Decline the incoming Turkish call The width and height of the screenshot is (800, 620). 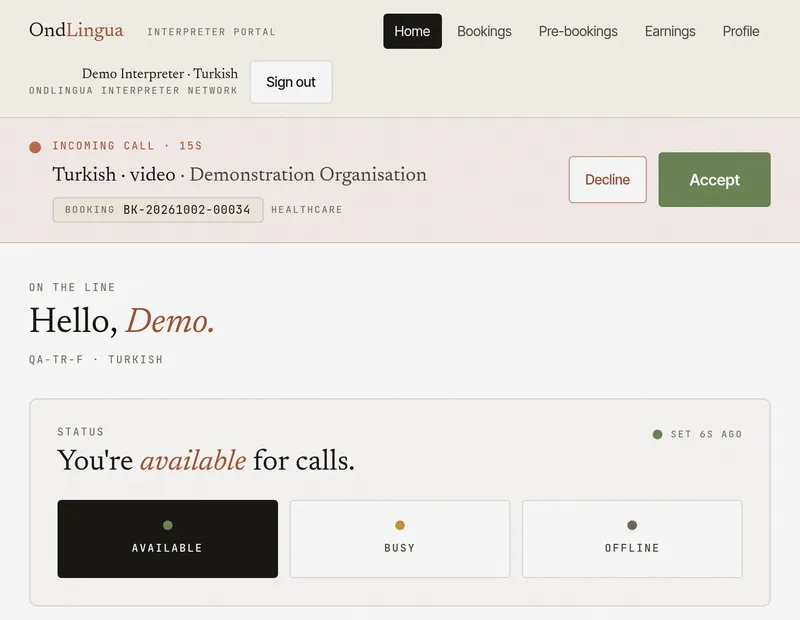pyautogui.click(x=608, y=180)
